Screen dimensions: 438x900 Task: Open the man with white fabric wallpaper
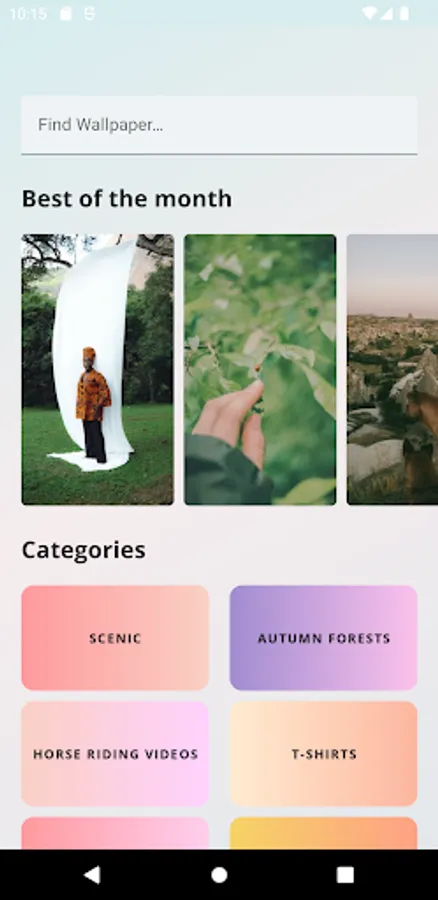click(98, 370)
